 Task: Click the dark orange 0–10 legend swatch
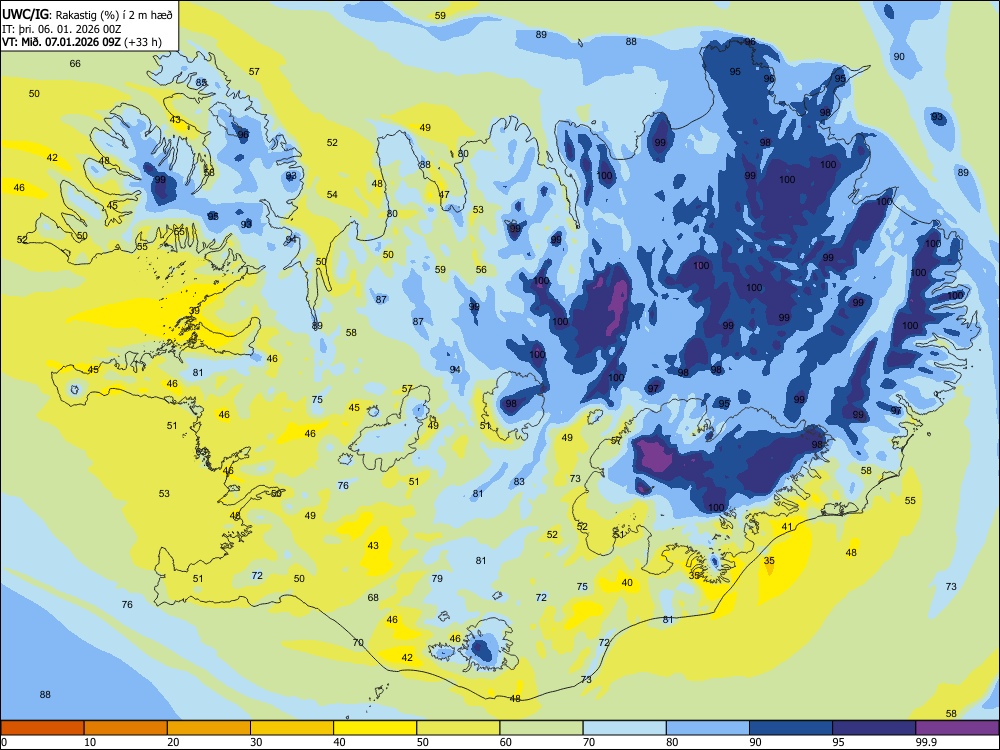(42, 728)
